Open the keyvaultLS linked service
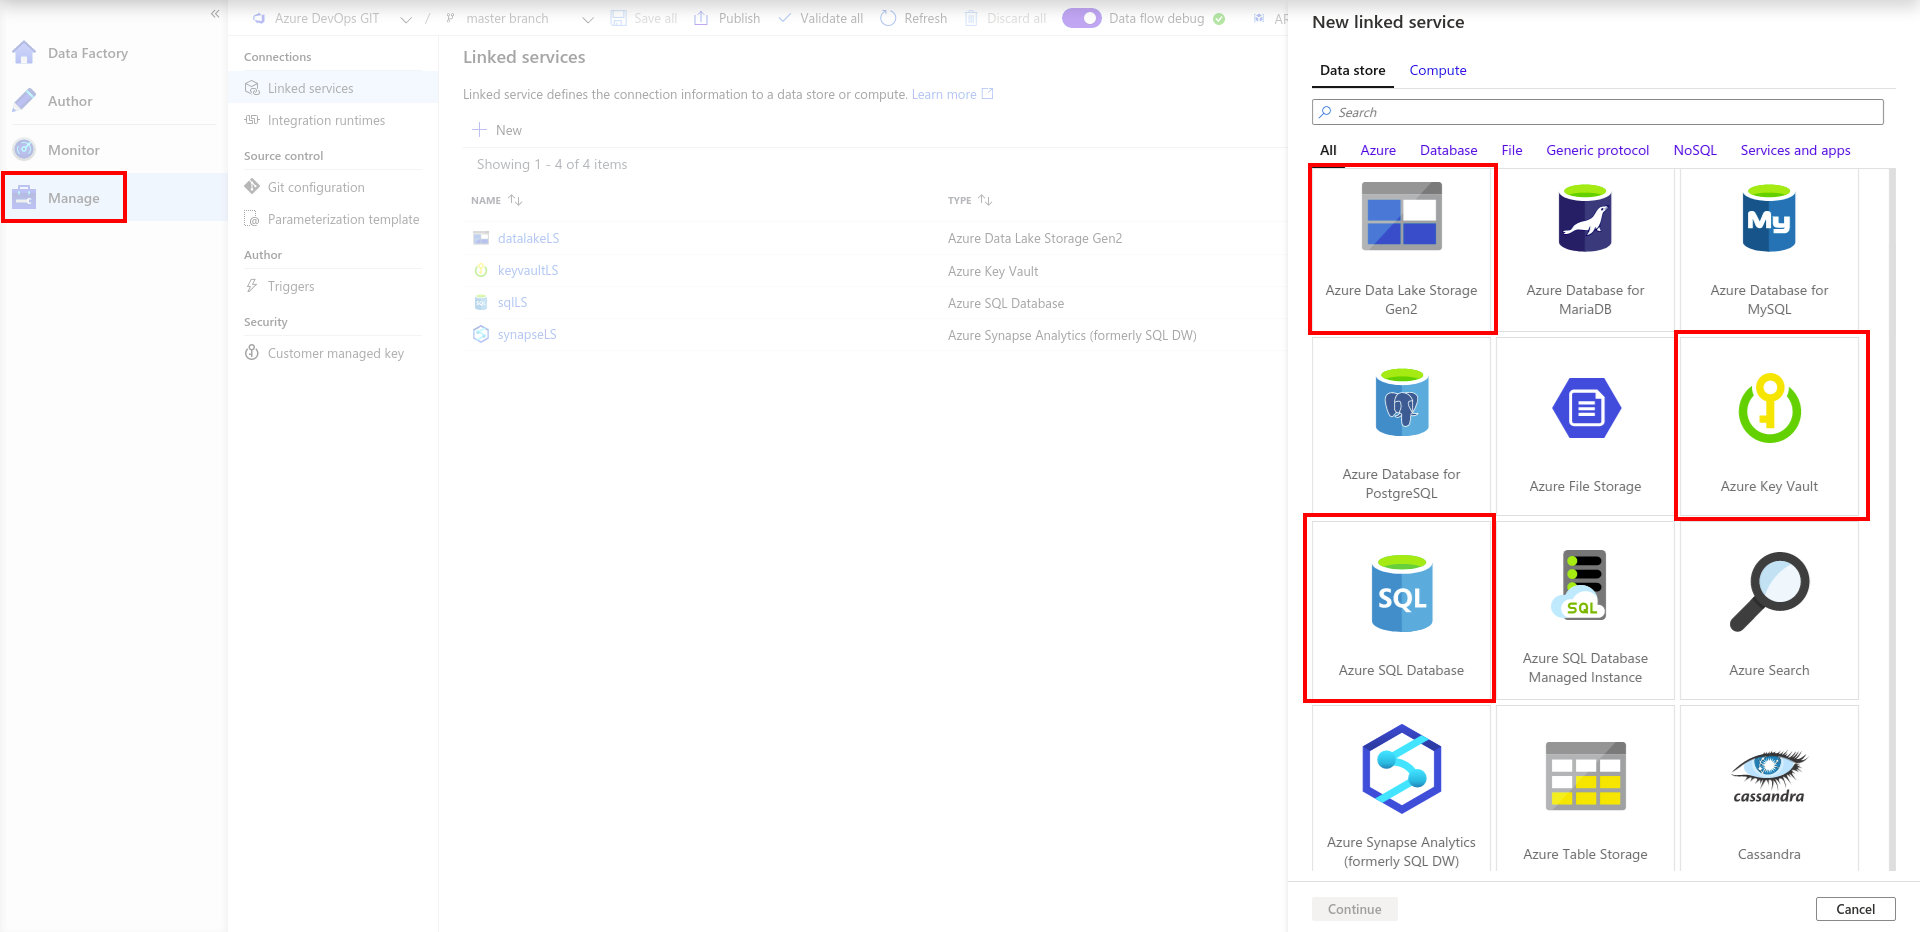Viewport: 1920px width, 932px height. [x=528, y=271]
